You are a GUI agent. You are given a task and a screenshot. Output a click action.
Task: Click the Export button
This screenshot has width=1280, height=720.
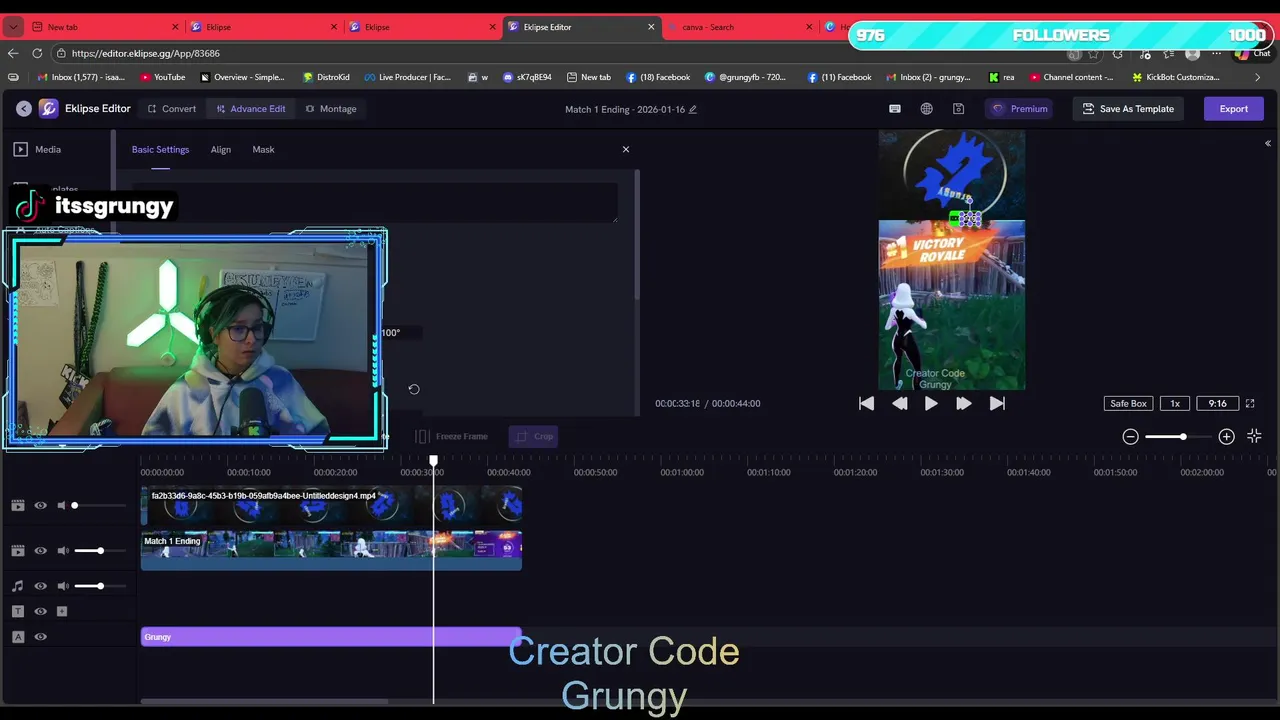(x=1233, y=108)
